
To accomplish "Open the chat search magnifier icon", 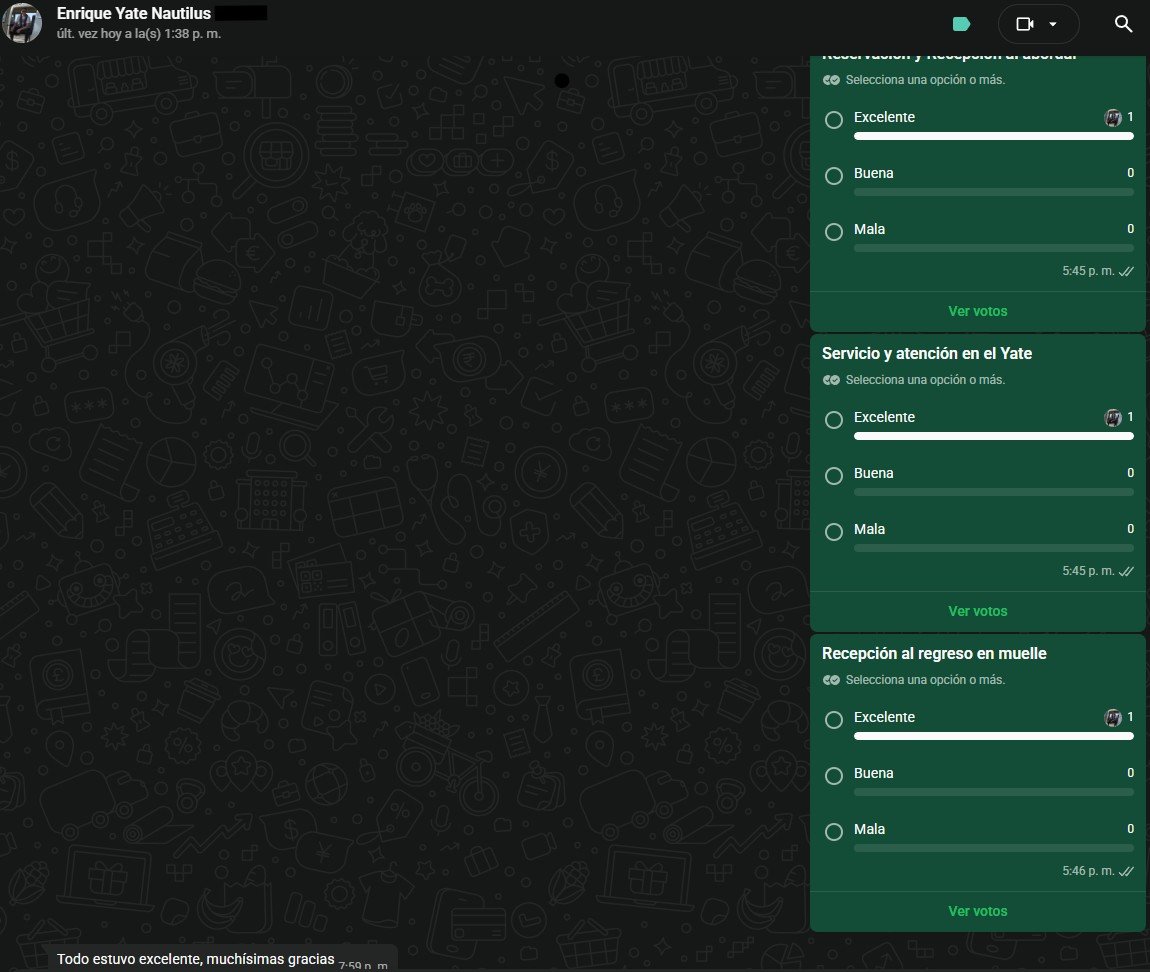I will pos(1123,24).
